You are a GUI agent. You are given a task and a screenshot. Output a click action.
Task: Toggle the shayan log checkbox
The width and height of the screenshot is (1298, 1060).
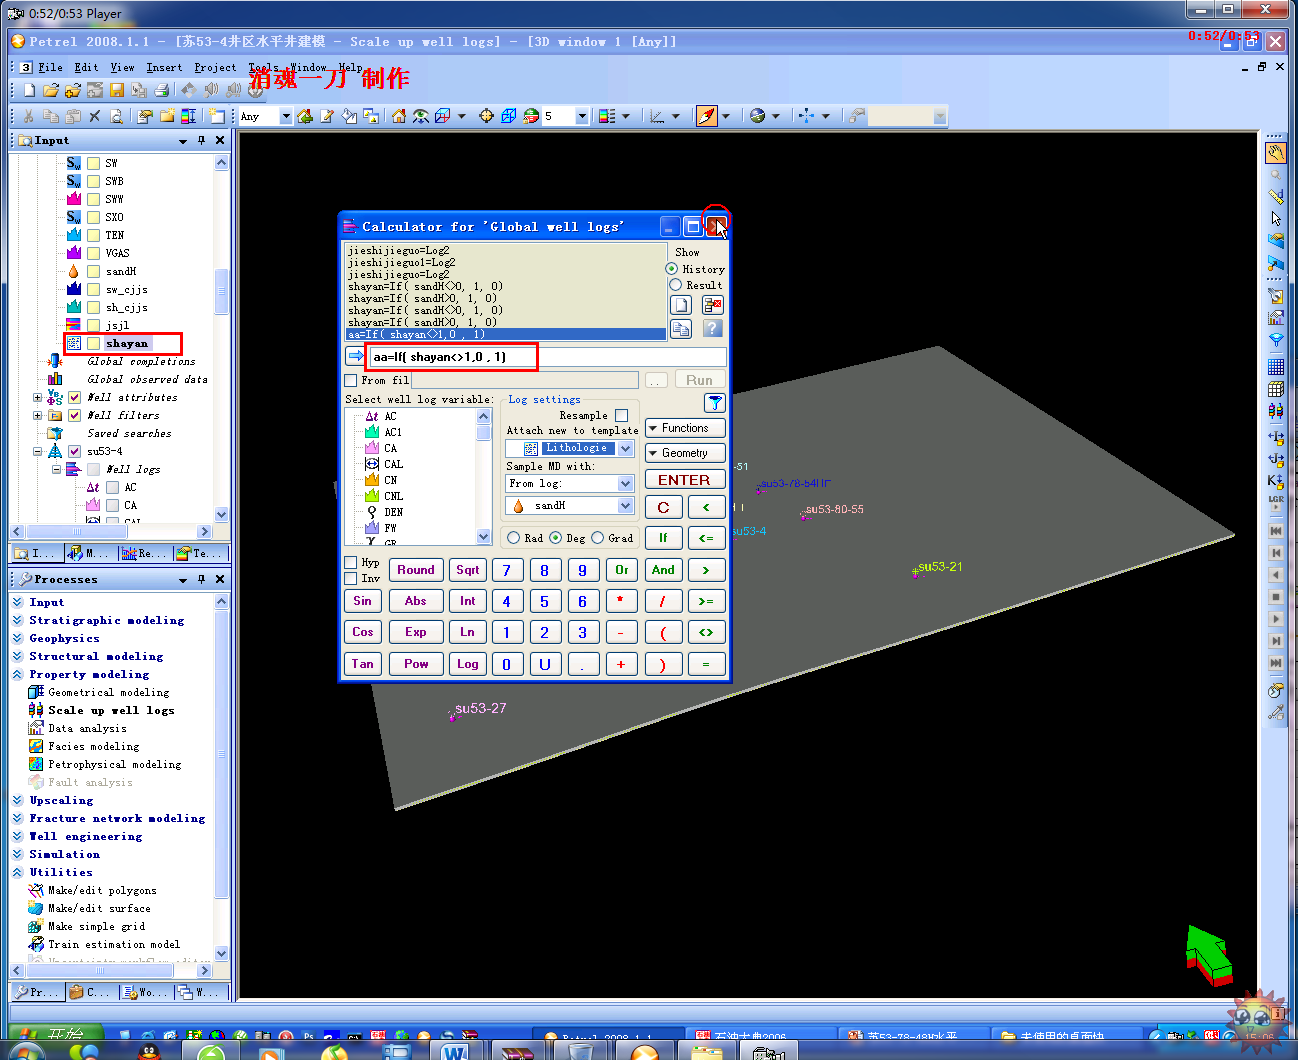click(x=93, y=343)
